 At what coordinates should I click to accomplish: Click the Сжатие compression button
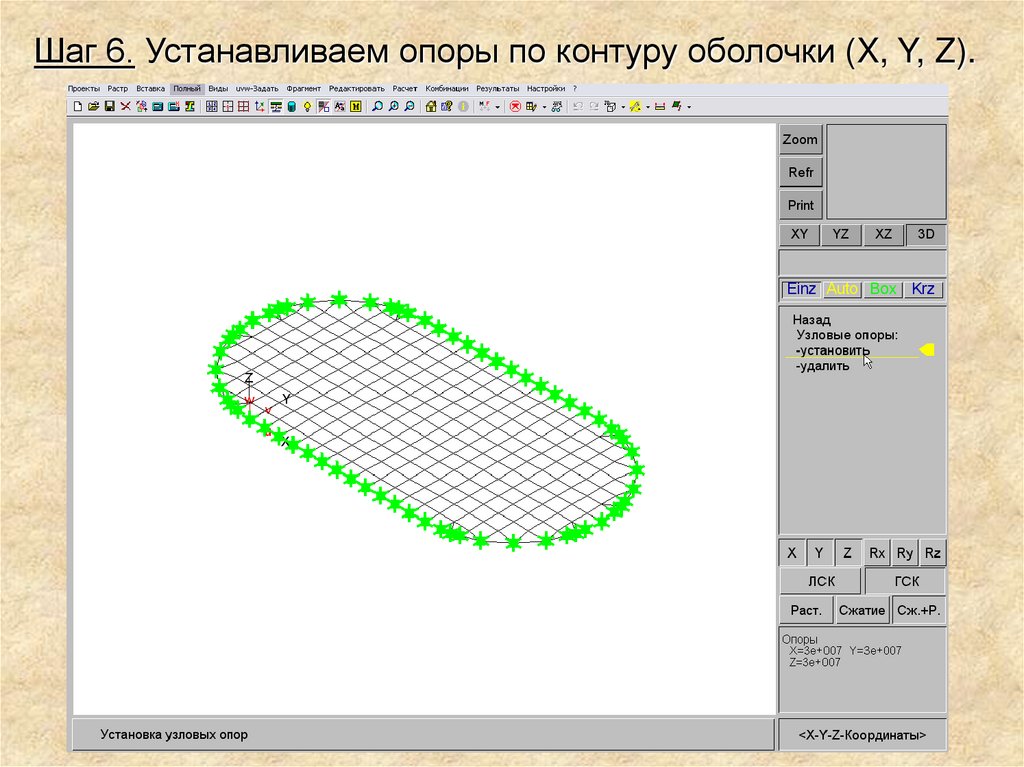(x=862, y=610)
